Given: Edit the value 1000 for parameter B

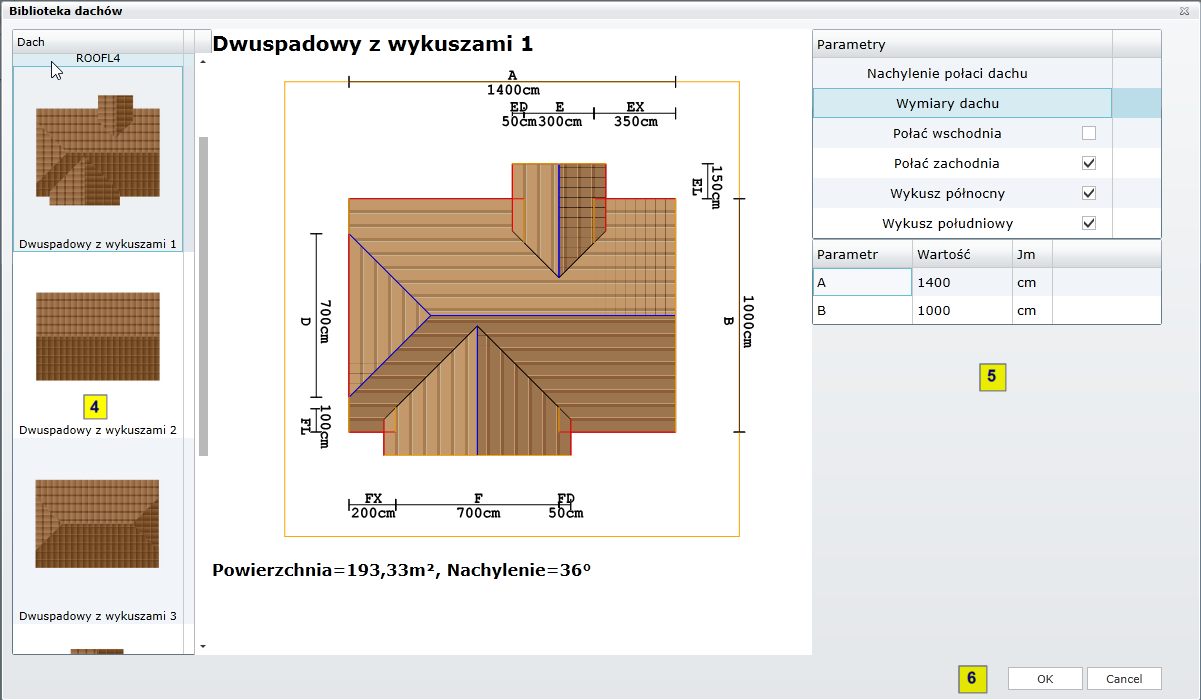Looking at the screenshot, I should pyautogui.click(x=961, y=311).
